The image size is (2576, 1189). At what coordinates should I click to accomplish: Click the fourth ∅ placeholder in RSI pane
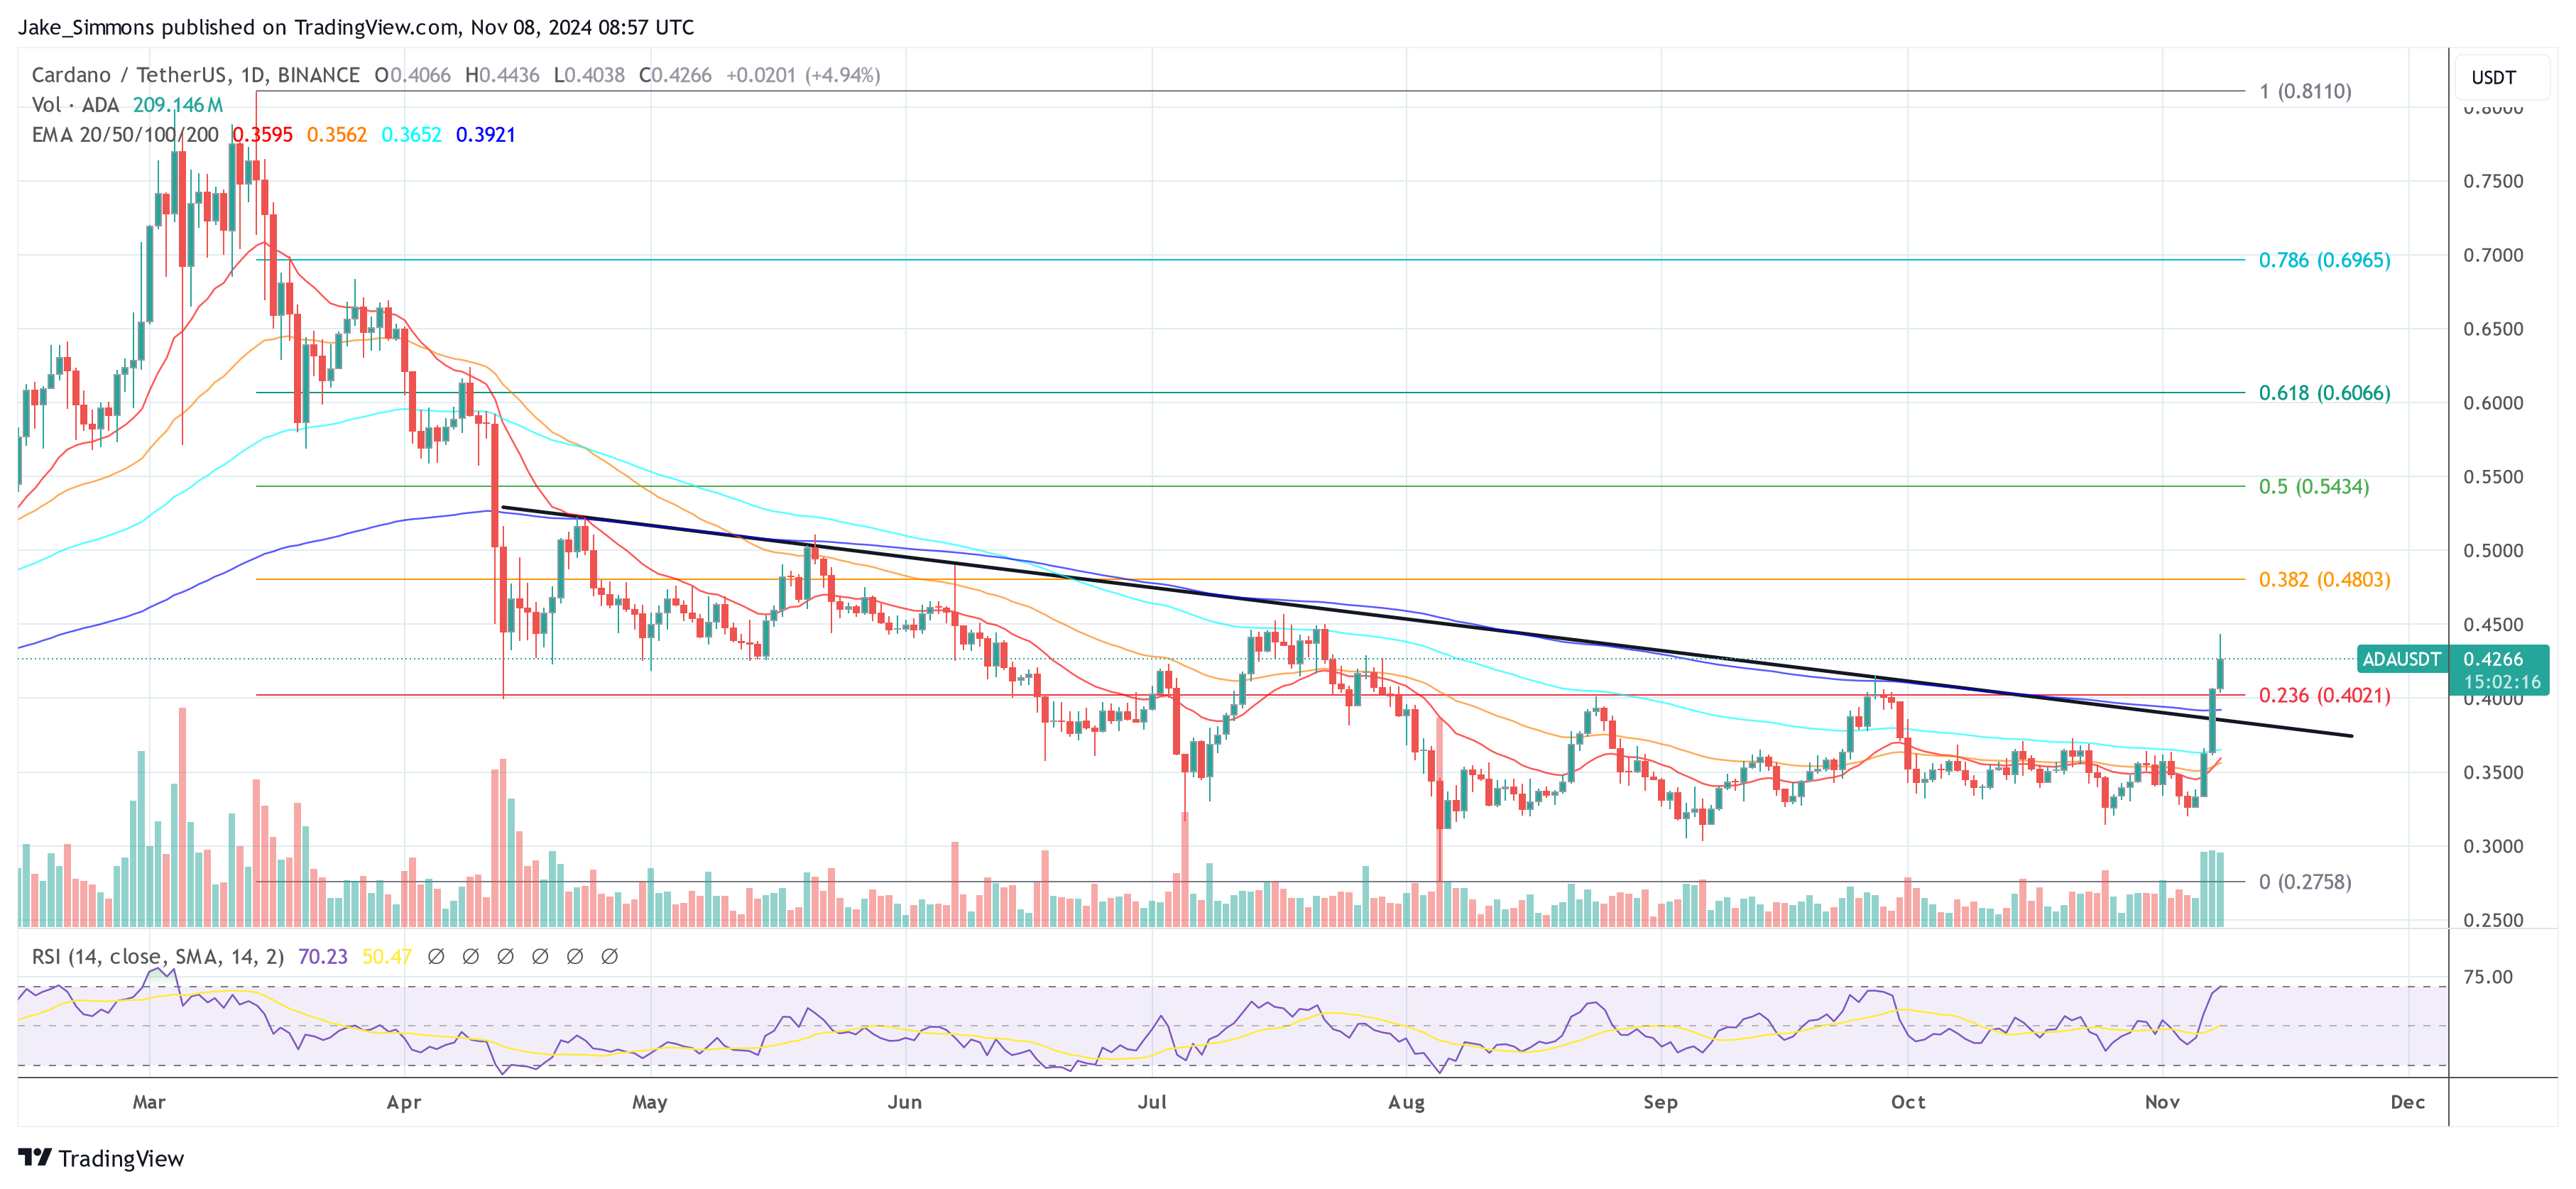click(x=540, y=956)
